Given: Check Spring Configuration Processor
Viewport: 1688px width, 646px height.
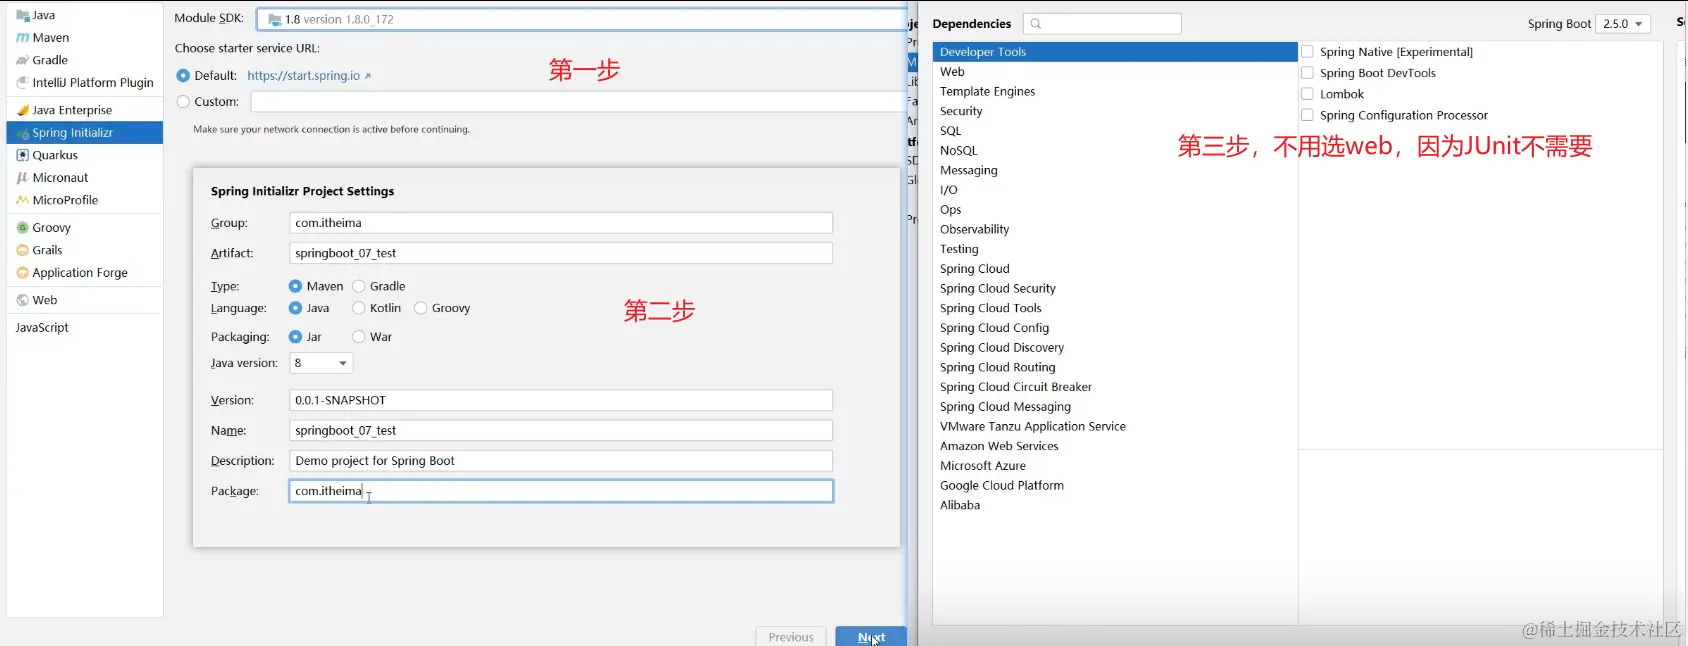Looking at the screenshot, I should point(1307,115).
